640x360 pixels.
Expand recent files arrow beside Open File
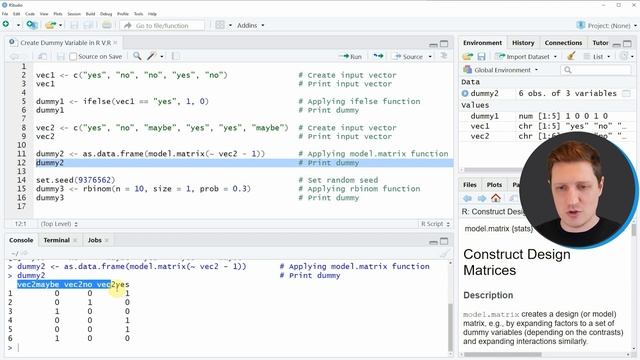[60, 25]
